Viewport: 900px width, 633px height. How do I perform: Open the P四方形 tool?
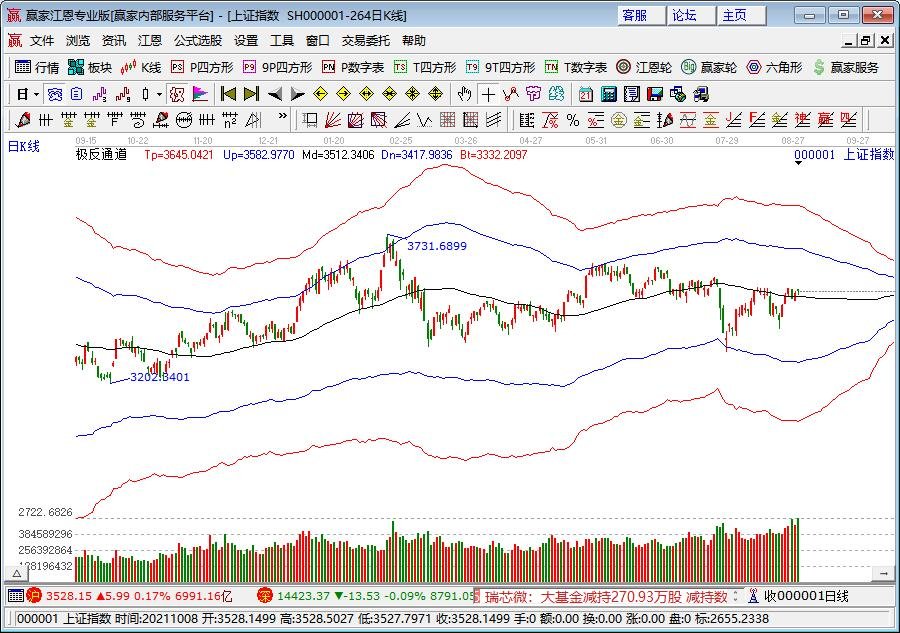(202, 67)
